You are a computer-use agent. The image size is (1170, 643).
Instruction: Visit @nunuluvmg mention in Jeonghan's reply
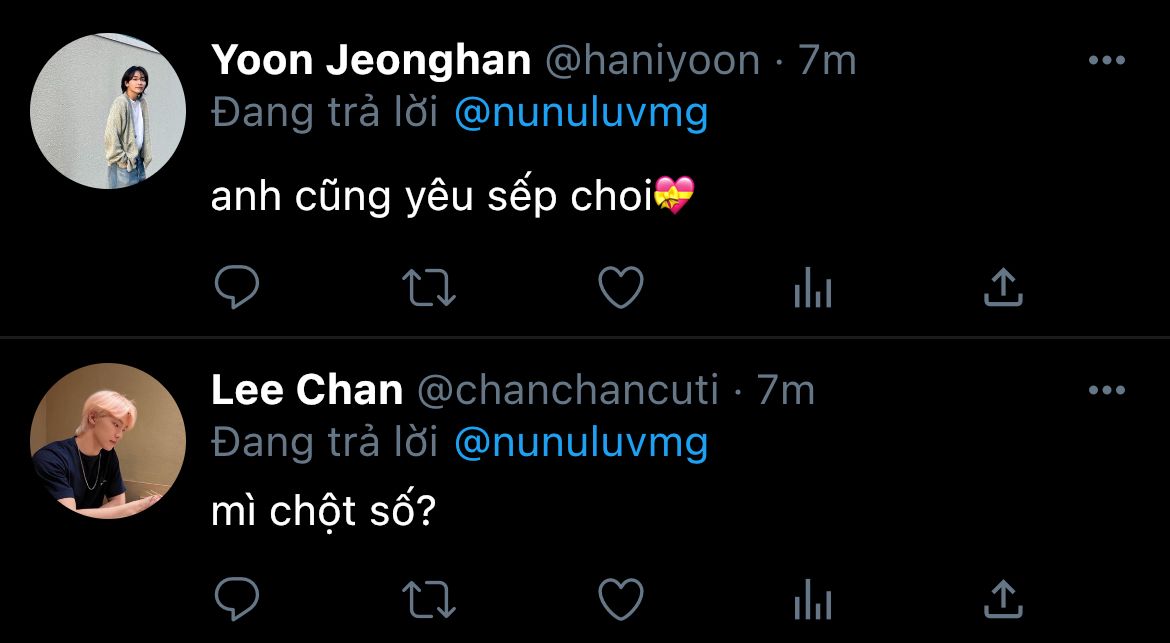tap(581, 114)
